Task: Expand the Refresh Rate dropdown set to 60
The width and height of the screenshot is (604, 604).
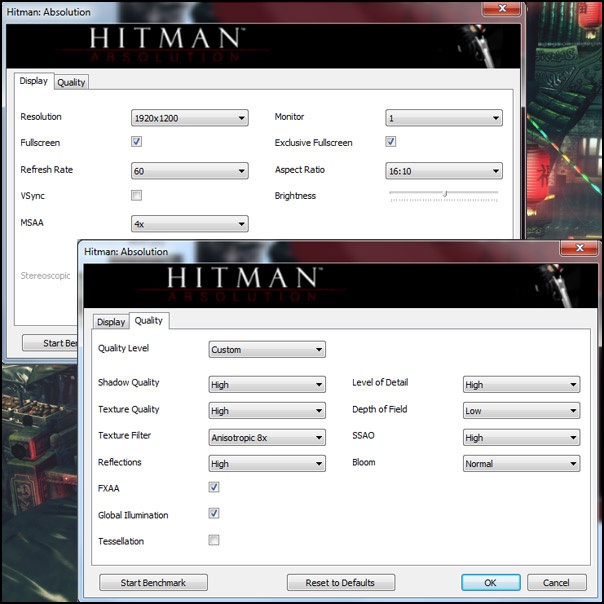Action: 190,171
